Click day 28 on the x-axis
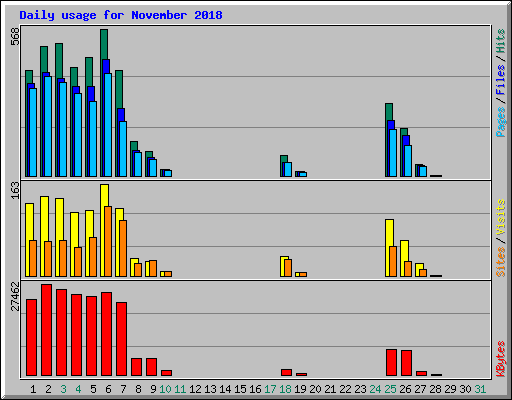This screenshot has height=400, width=512. pyautogui.click(x=435, y=389)
